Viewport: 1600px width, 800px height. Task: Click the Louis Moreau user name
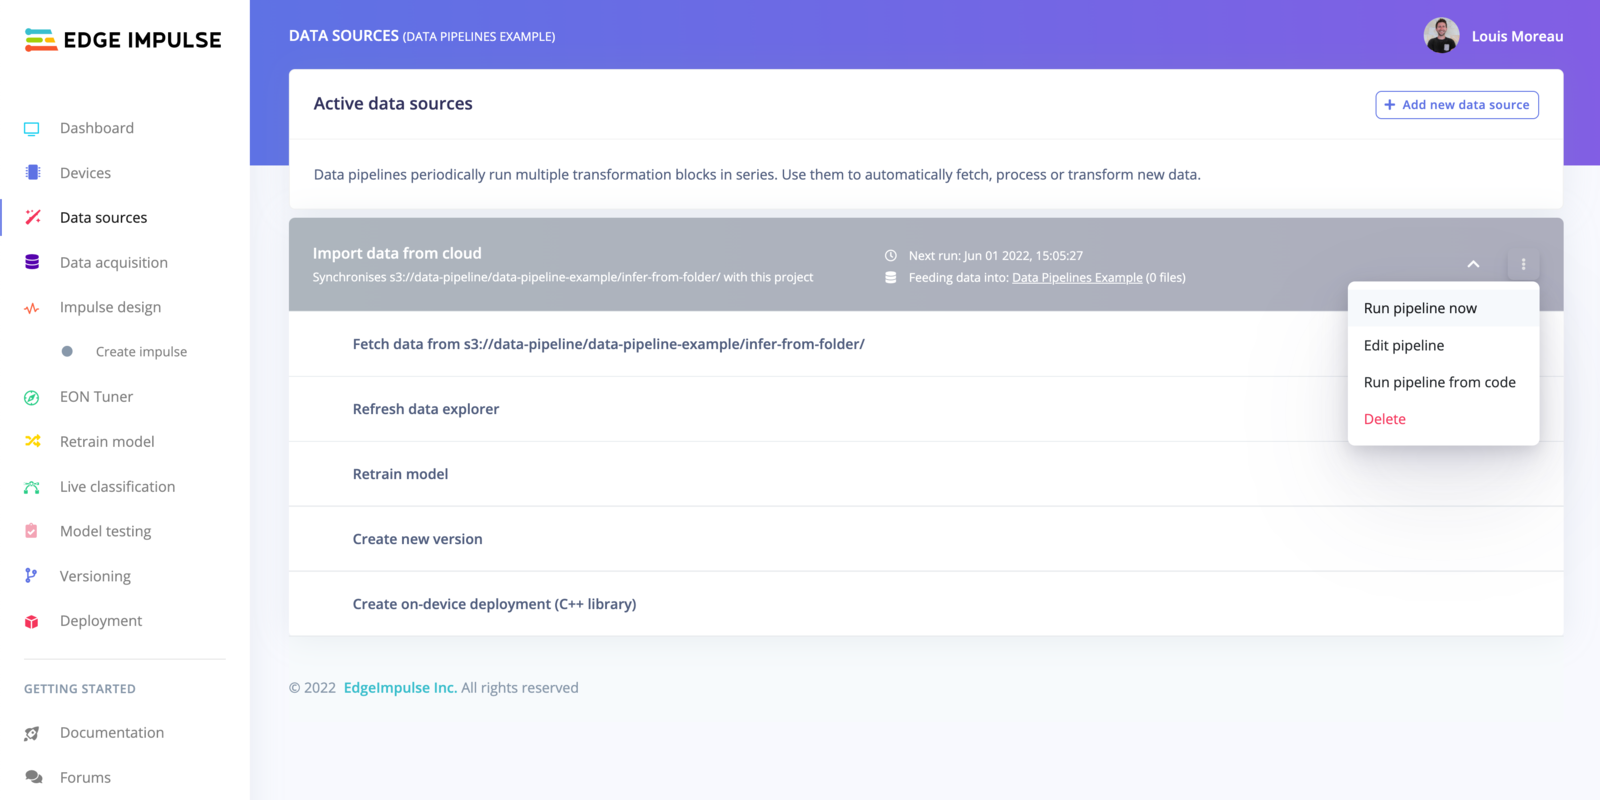click(1517, 36)
